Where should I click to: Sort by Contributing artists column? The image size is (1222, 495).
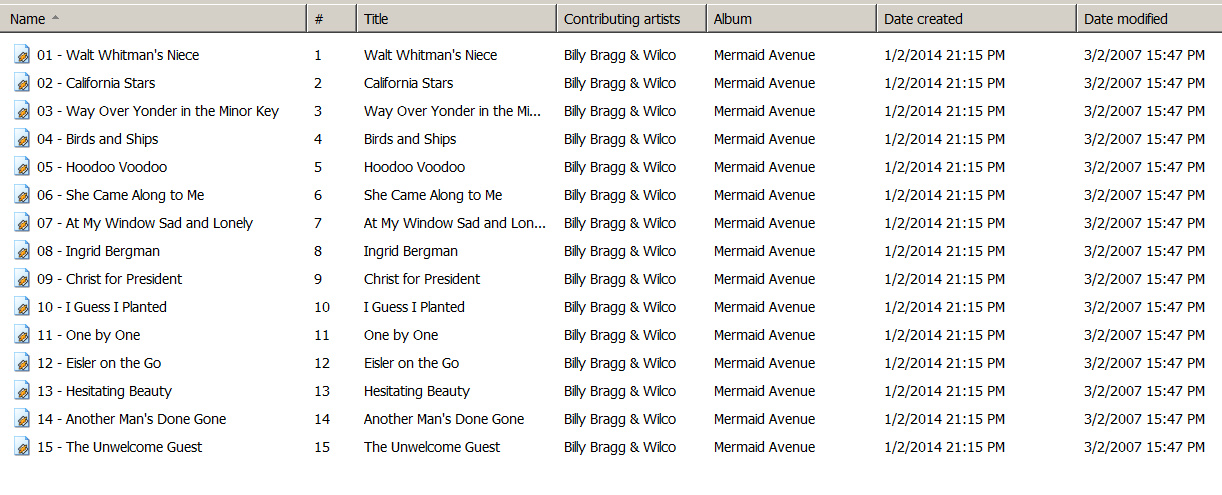pos(631,18)
